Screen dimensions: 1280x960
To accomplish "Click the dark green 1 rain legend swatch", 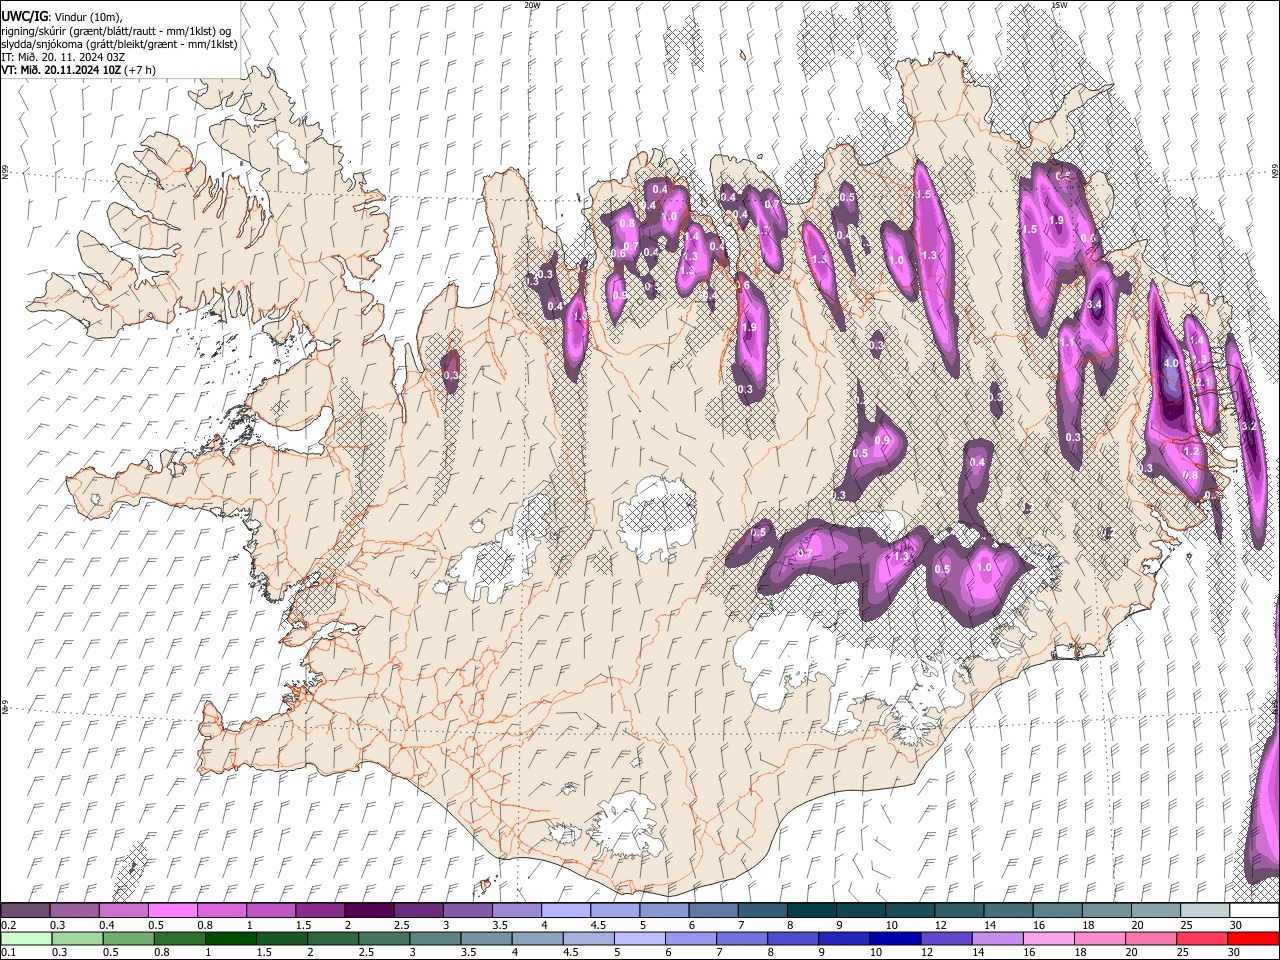I will [x=230, y=938].
